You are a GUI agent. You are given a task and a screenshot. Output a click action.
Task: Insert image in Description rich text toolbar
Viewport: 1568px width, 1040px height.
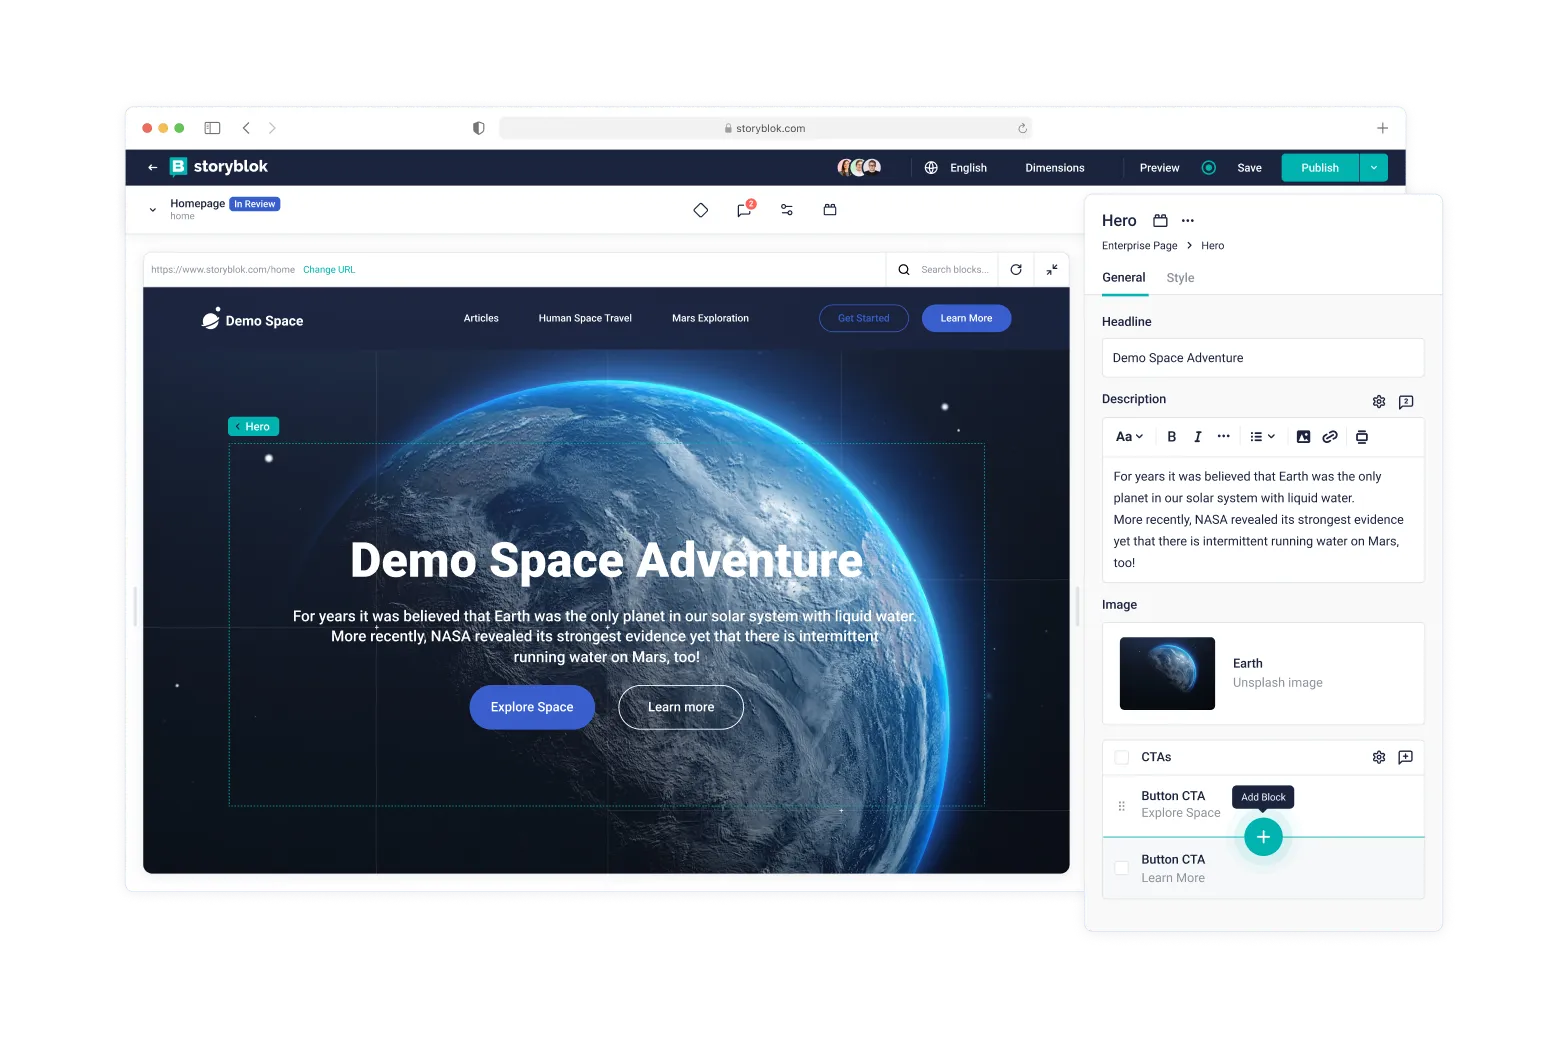click(1303, 437)
